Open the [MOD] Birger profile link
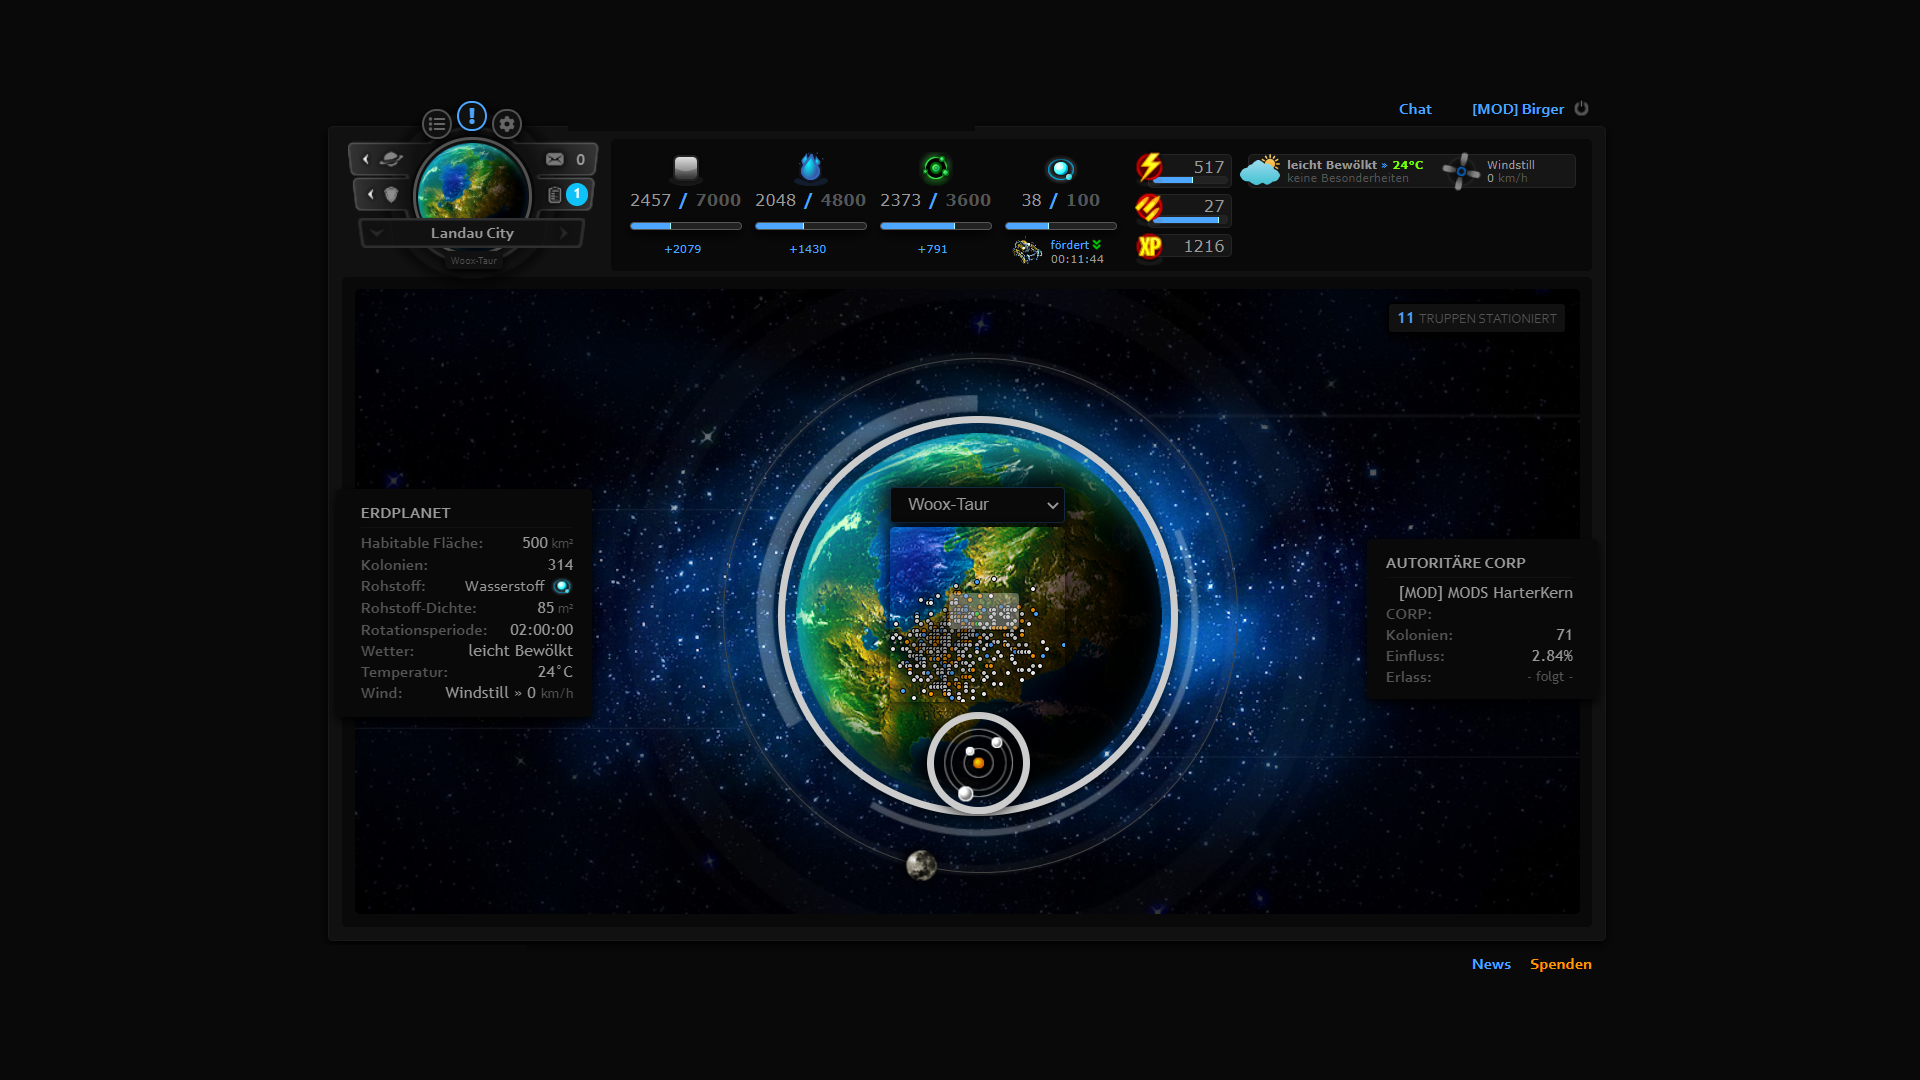 [x=1517, y=109]
